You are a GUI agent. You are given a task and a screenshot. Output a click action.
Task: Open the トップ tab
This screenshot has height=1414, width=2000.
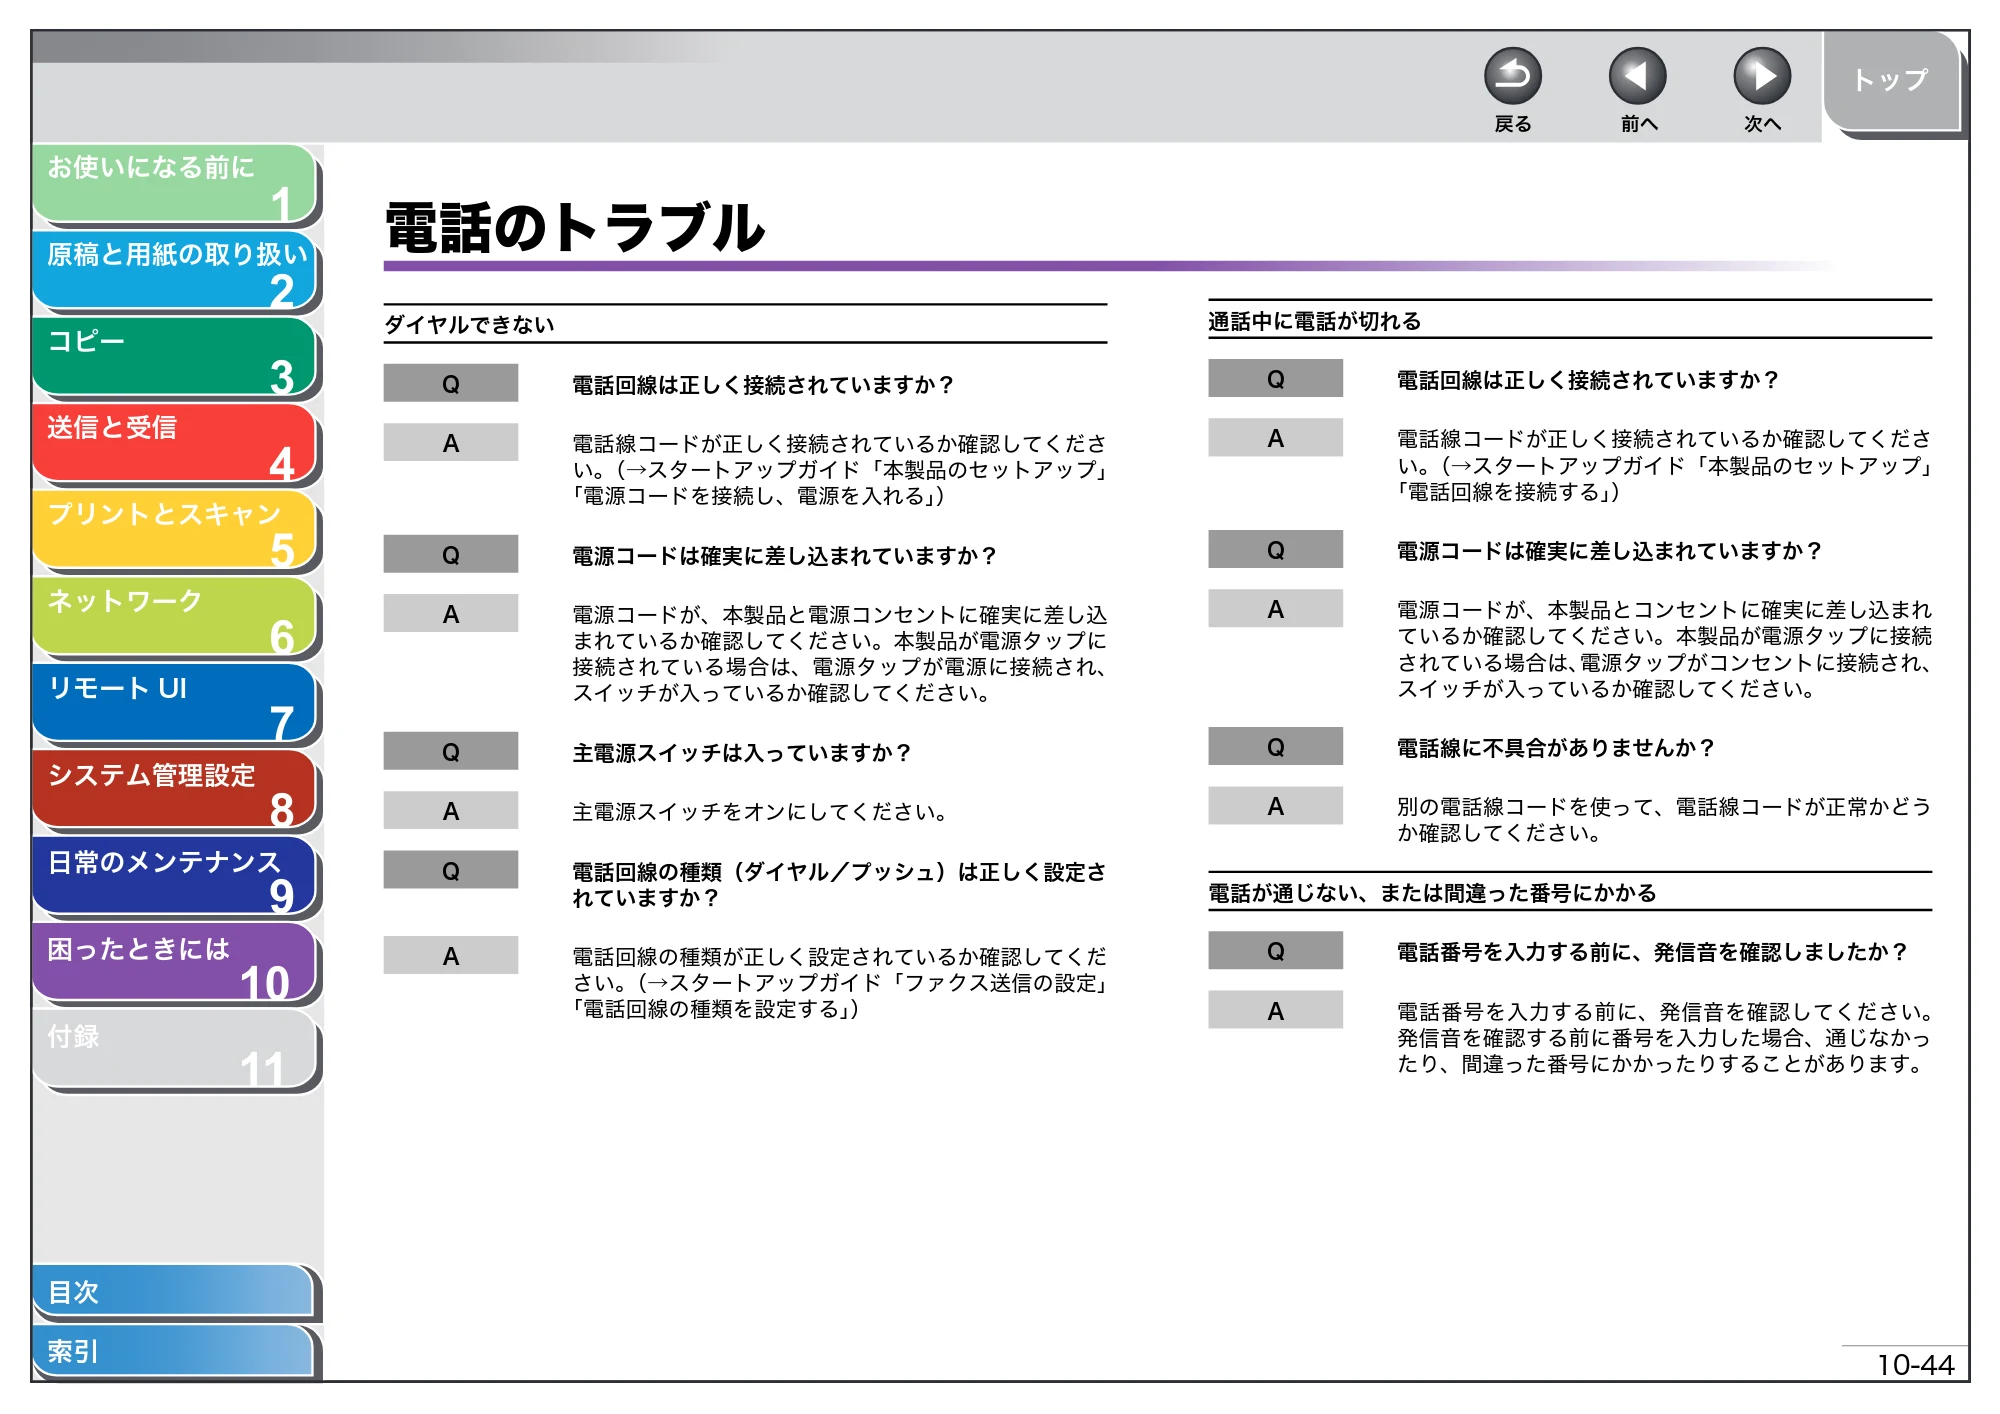tap(1891, 80)
